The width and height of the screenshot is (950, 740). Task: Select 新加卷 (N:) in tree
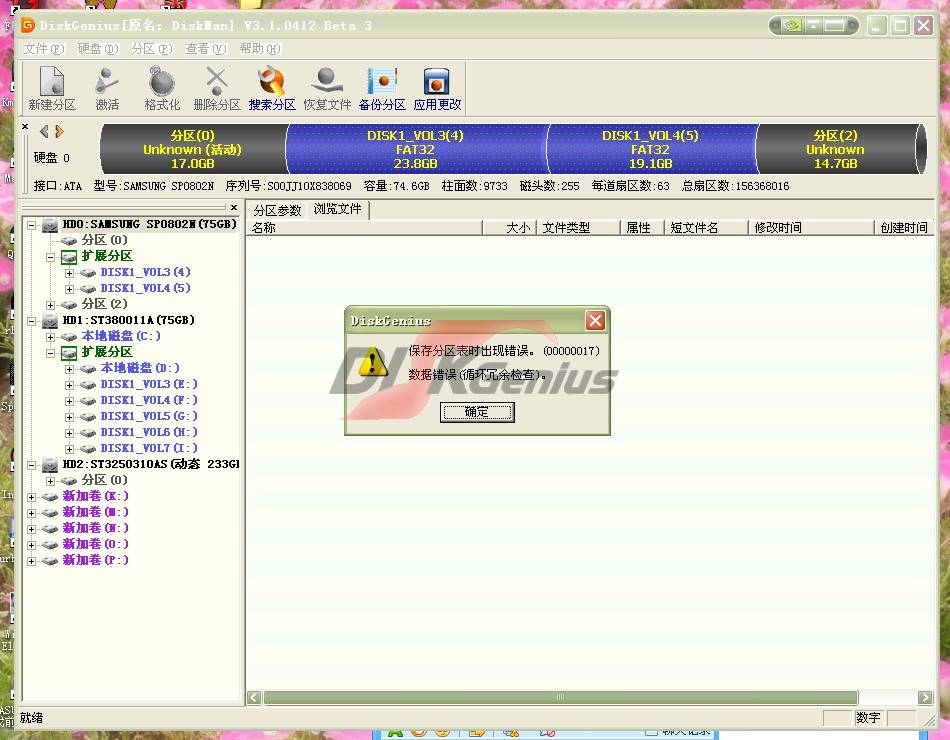click(x=95, y=528)
